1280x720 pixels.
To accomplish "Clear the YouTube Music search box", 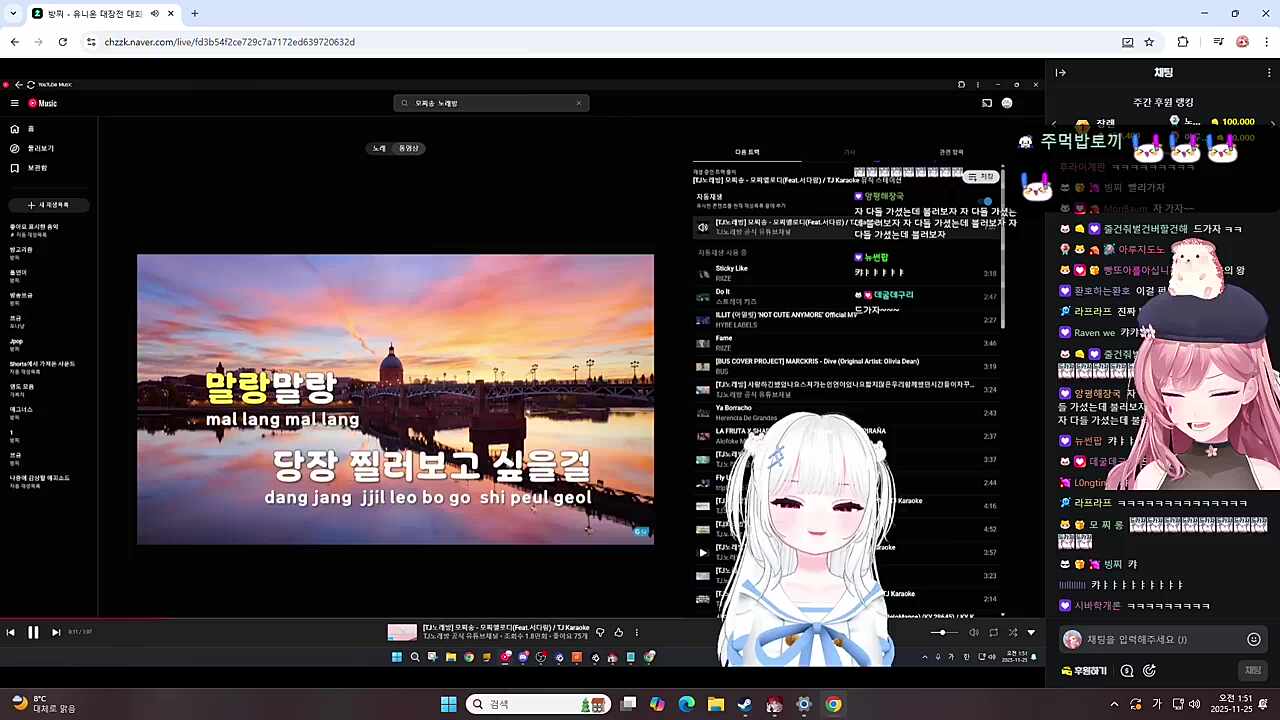I will [578, 103].
